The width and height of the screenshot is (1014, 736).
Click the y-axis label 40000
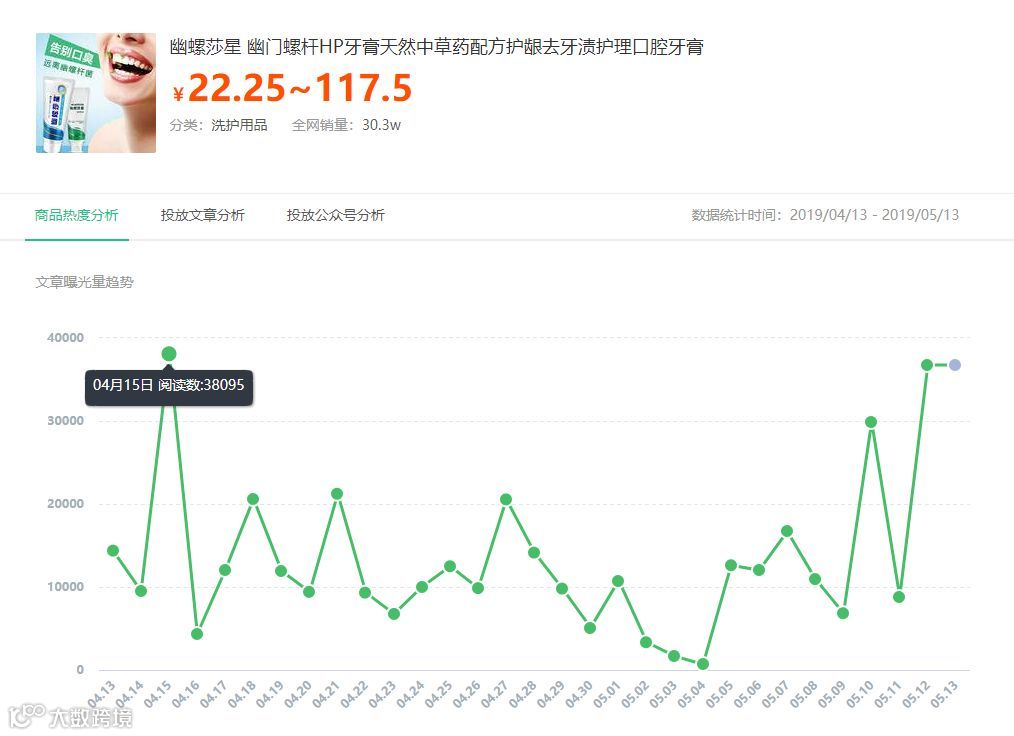(65, 338)
